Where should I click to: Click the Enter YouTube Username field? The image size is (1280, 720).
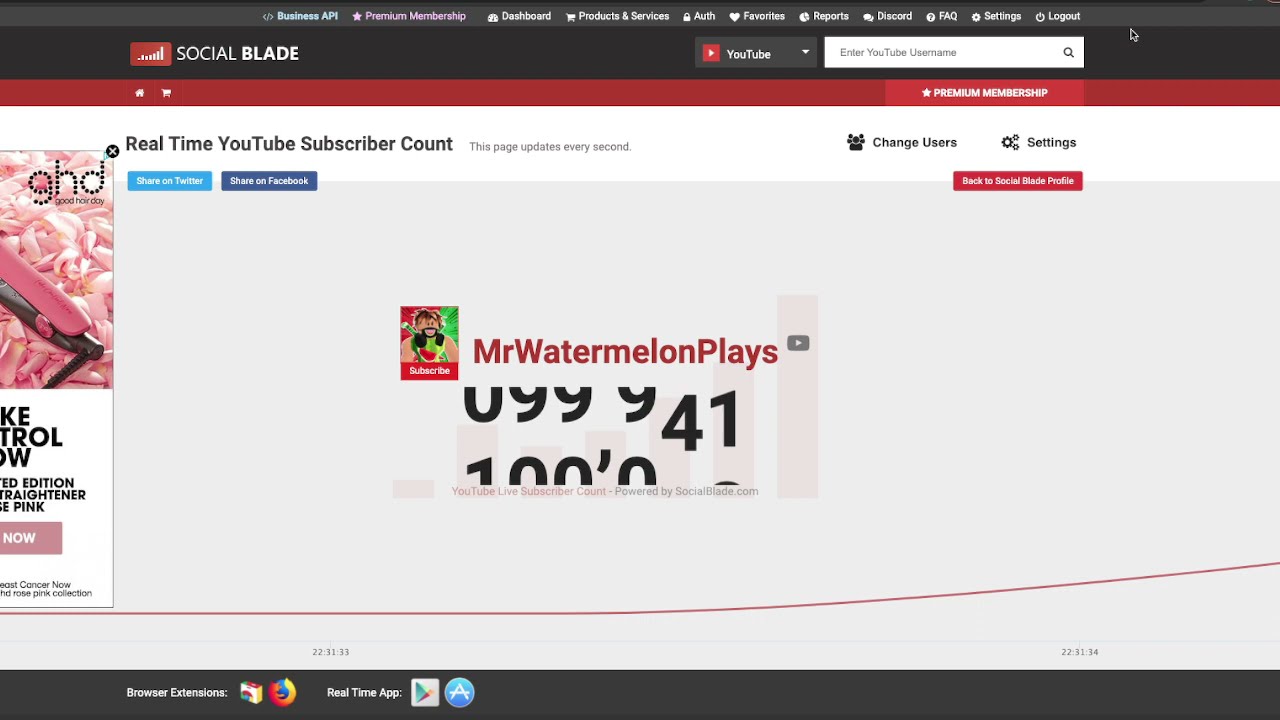pos(940,52)
